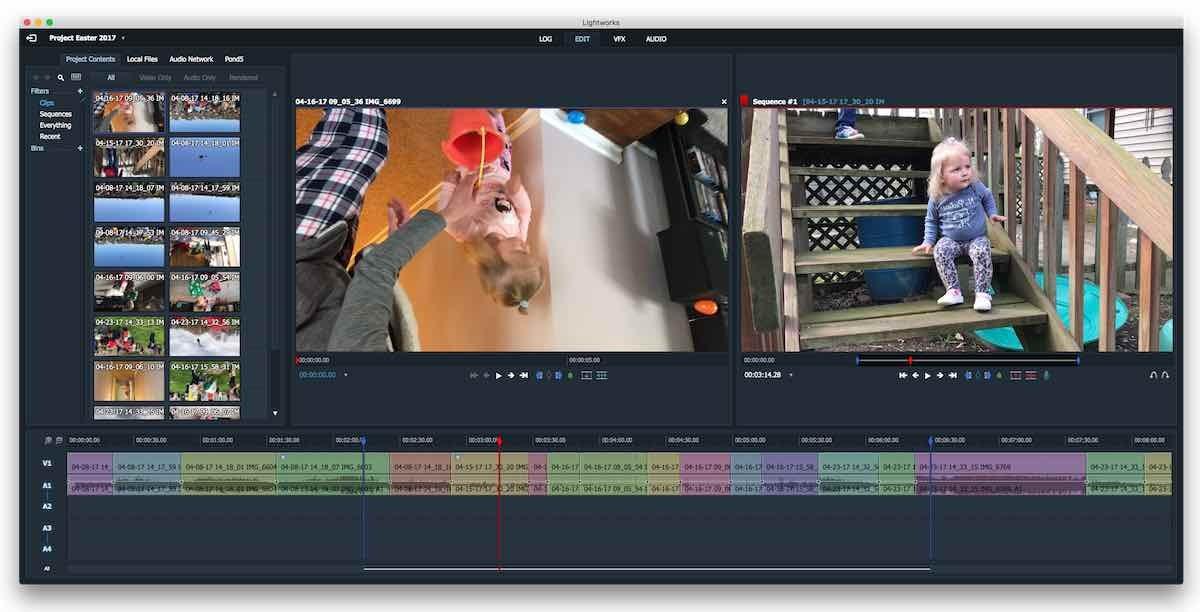Select clip thumbnail 04-15-17 17_30_20 IM

[129, 157]
